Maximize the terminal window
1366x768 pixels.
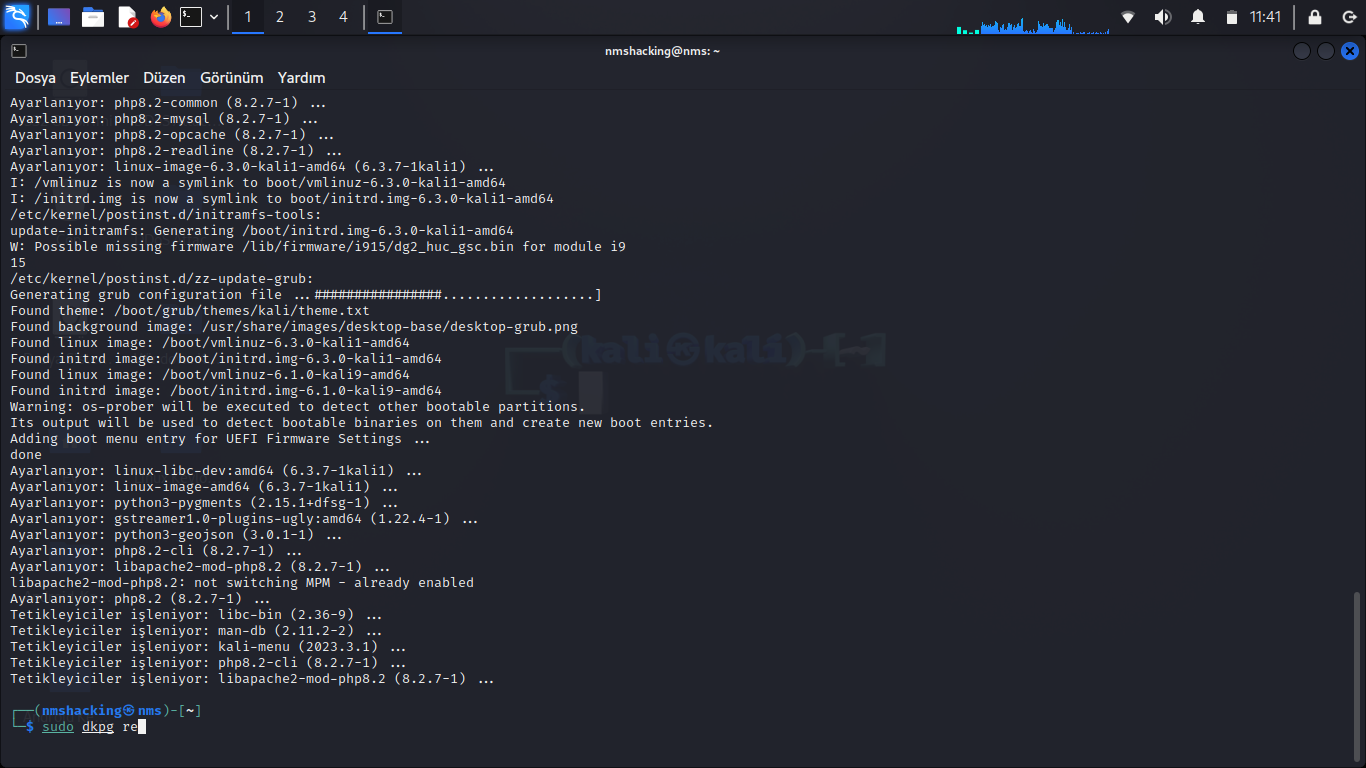(1326, 51)
